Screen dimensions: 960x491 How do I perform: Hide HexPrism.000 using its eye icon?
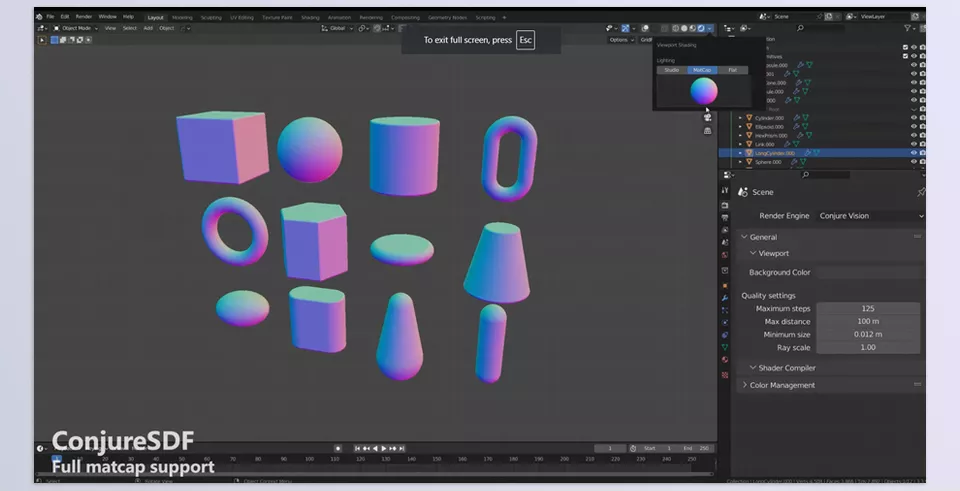pyautogui.click(x=914, y=135)
